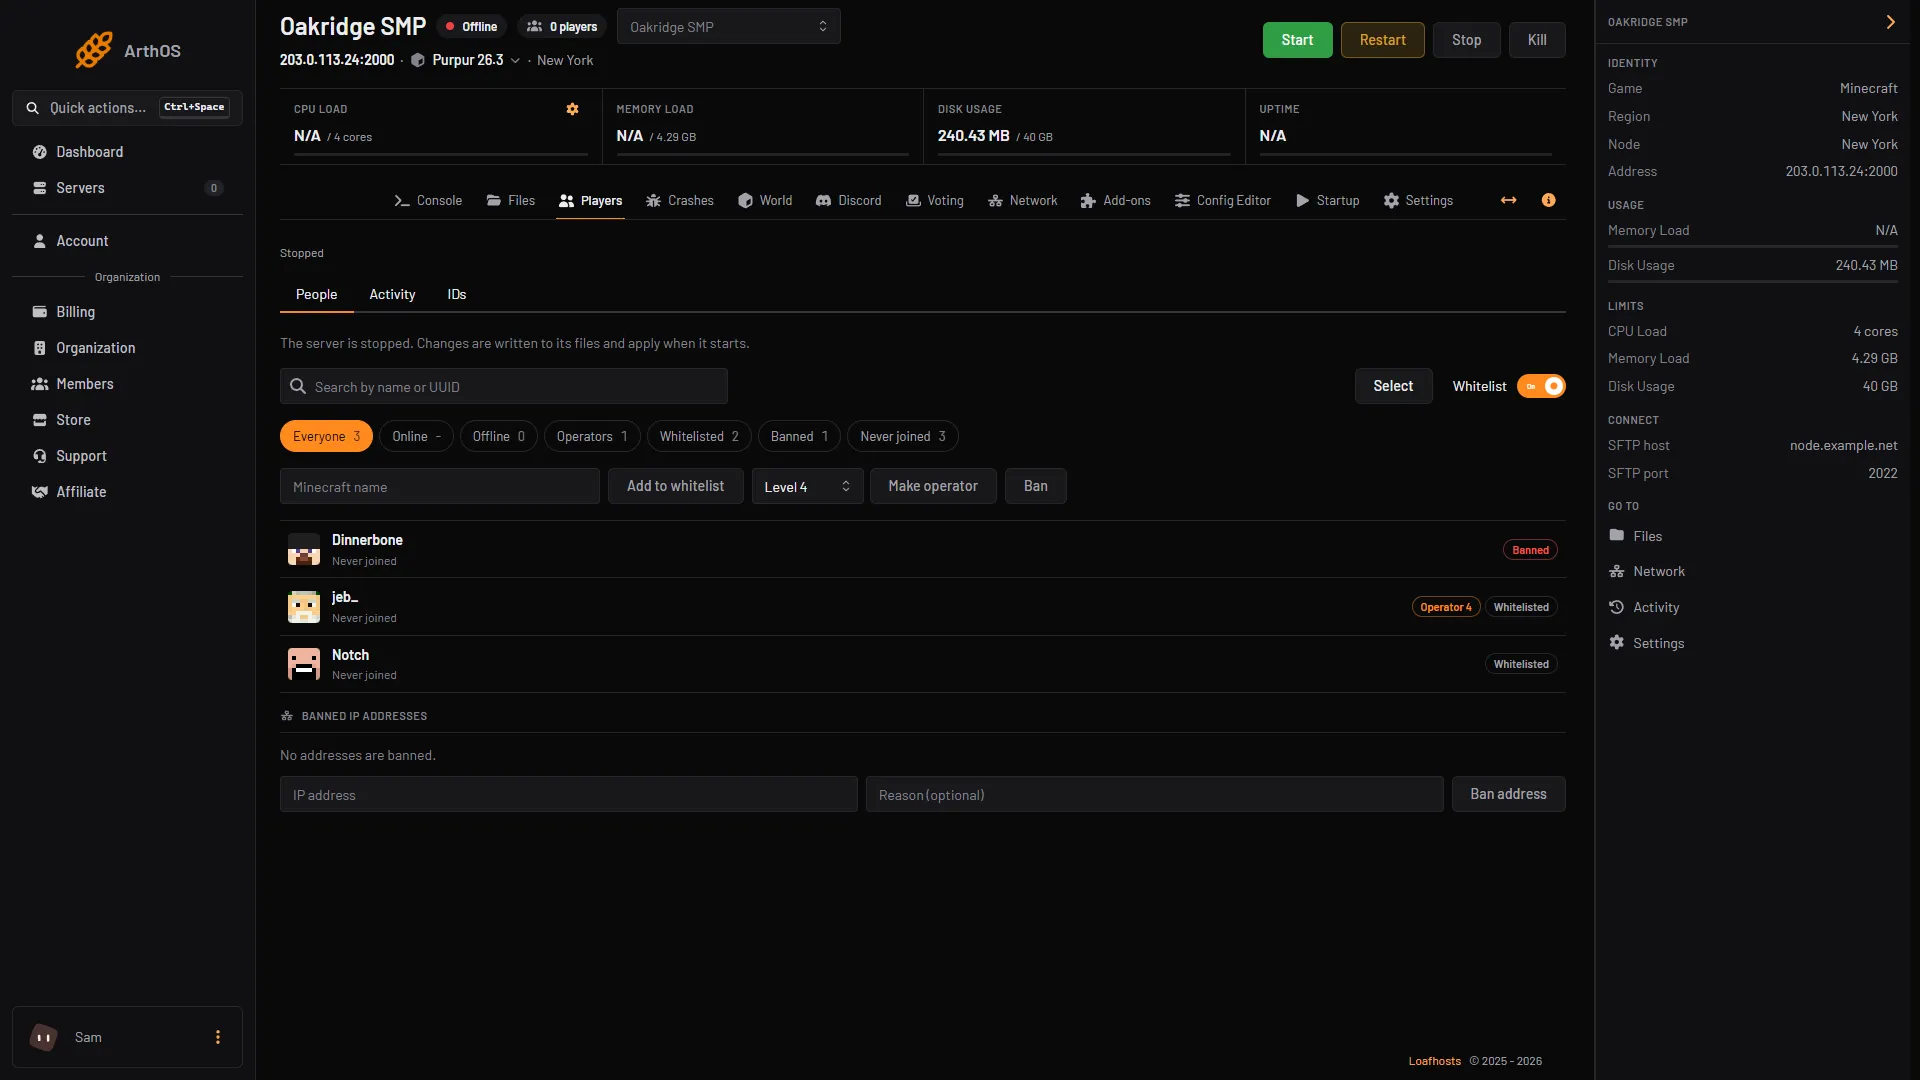The image size is (1920, 1080).
Task: Toggle the width expand arrows icon
Action: (x=1508, y=200)
